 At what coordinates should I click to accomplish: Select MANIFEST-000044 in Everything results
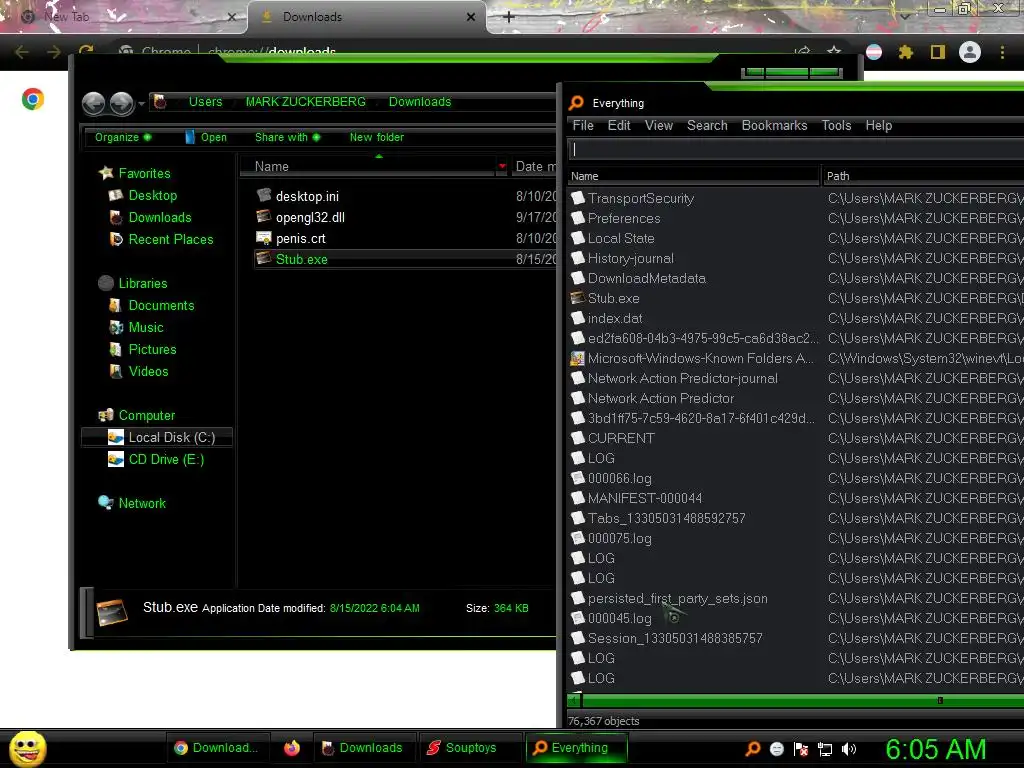pos(645,498)
